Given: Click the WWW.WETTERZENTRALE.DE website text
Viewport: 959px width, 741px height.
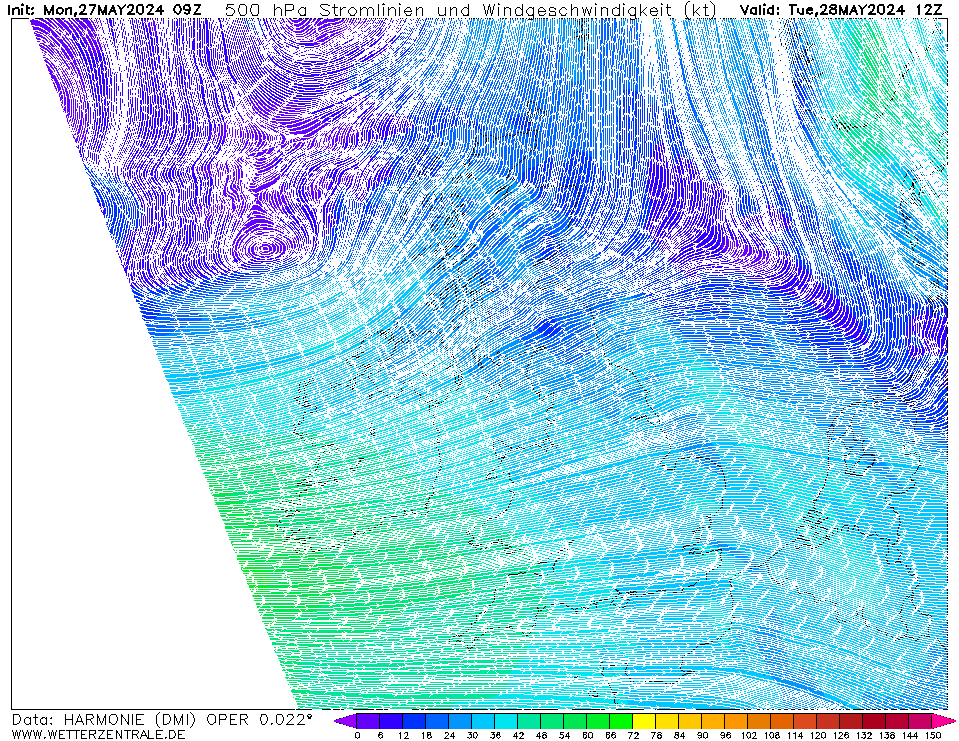Looking at the screenshot, I should [98, 734].
